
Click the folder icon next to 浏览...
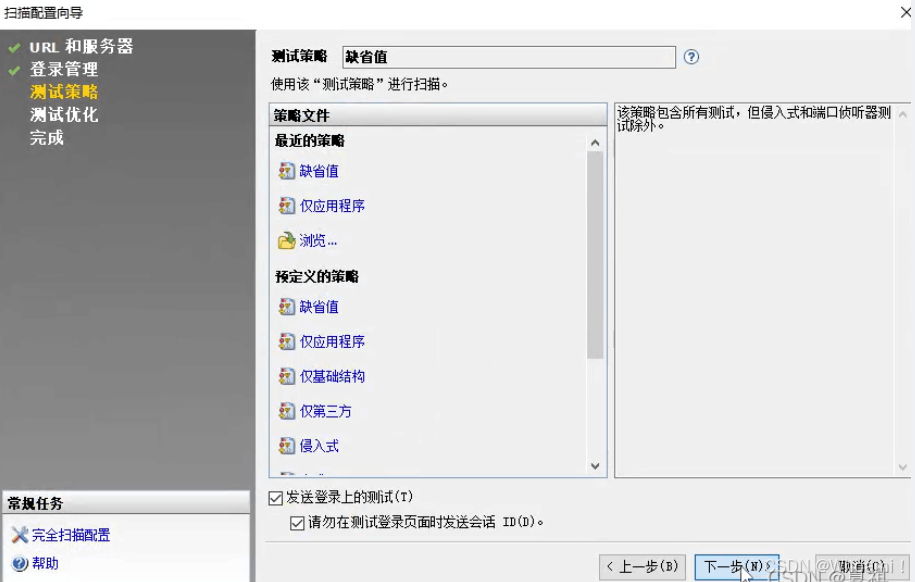(x=287, y=241)
